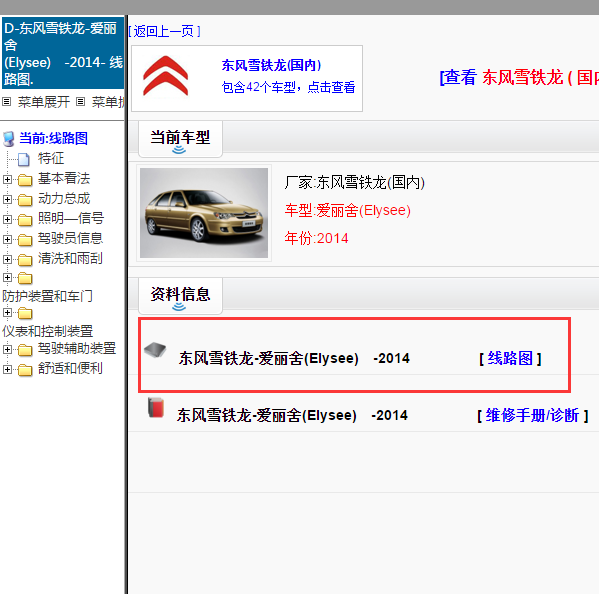Expand the 驾驶员信息 tree node
The height and width of the screenshot is (594, 599).
click(x=7, y=239)
